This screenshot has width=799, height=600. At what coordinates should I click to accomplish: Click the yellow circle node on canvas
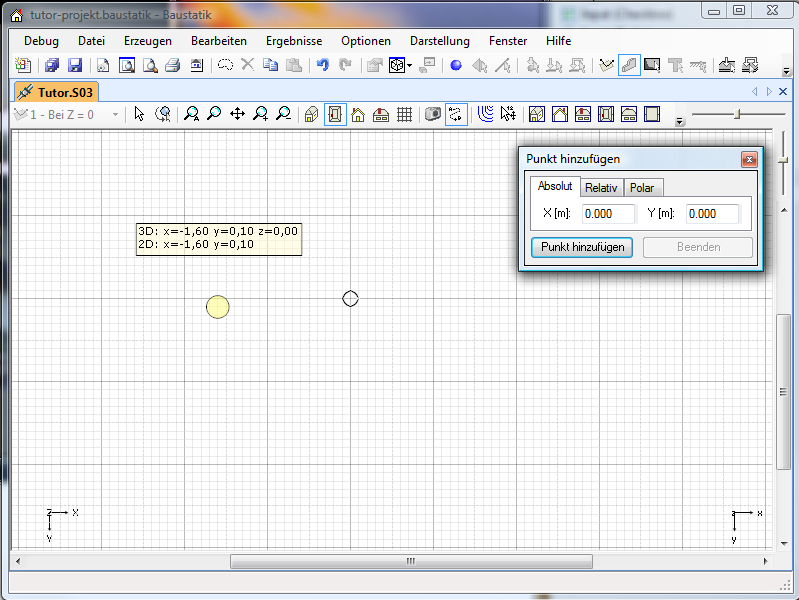click(x=218, y=307)
